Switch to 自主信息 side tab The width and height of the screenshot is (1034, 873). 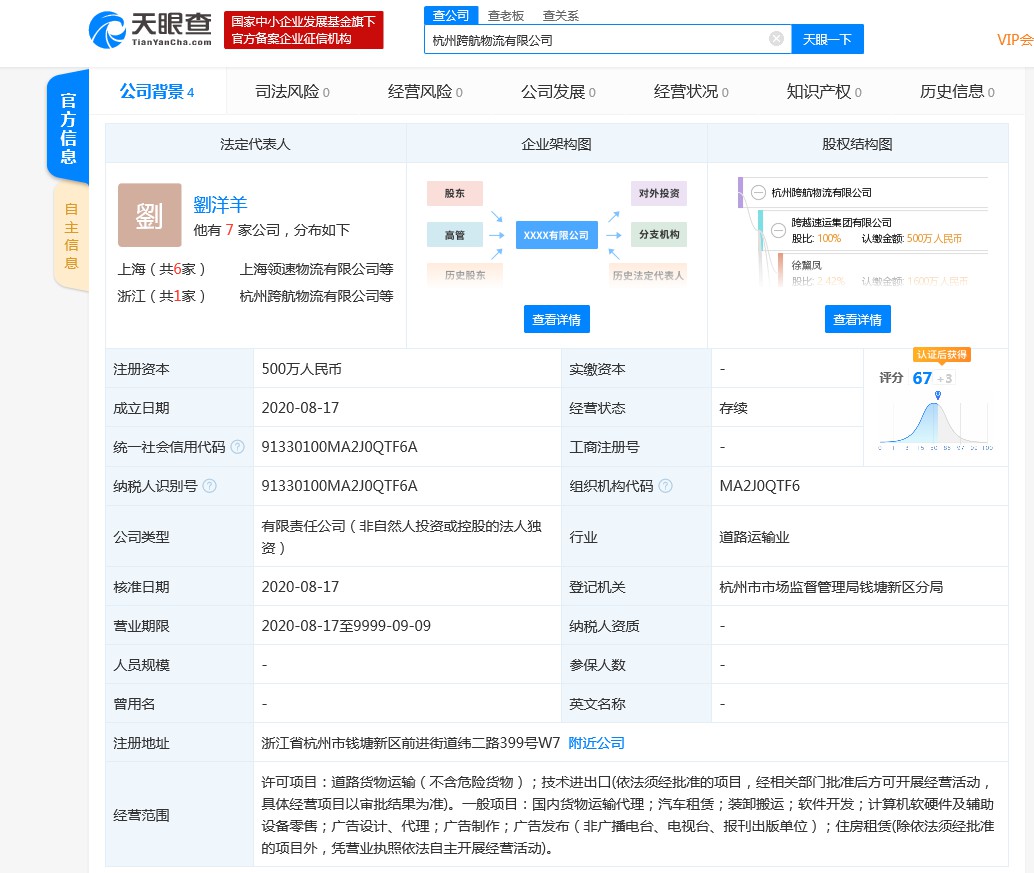click(71, 236)
